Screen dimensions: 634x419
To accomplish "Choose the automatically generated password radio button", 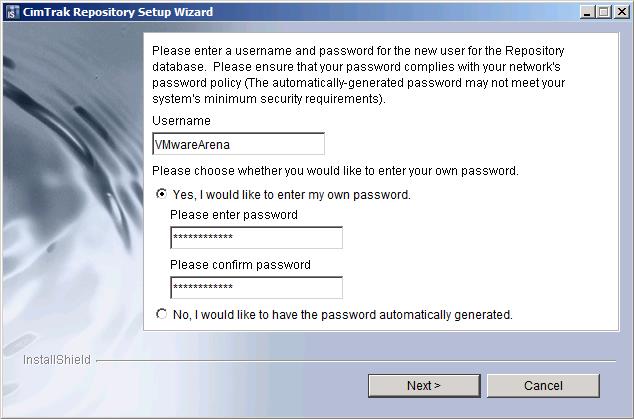I will 162,314.
